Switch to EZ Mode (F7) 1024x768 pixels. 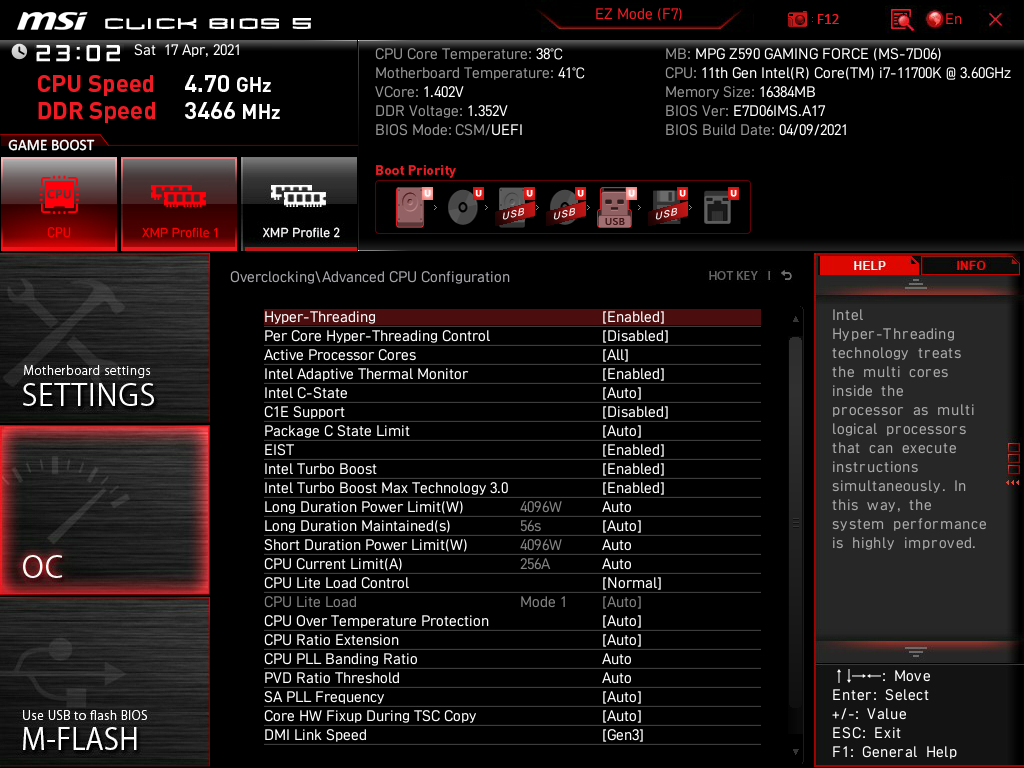(x=638, y=14)
